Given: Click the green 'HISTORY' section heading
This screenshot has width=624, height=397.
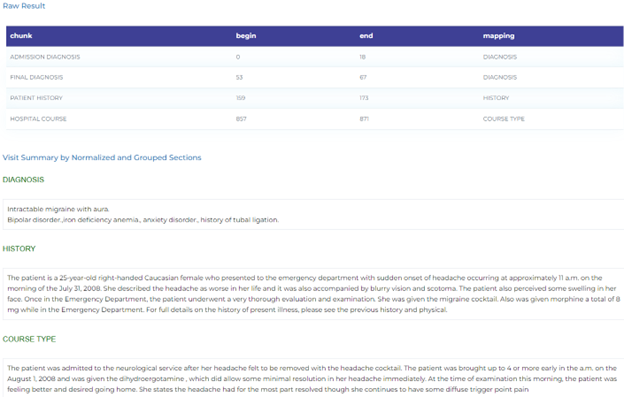Looking at the screenshot, I should click(19, 249).
